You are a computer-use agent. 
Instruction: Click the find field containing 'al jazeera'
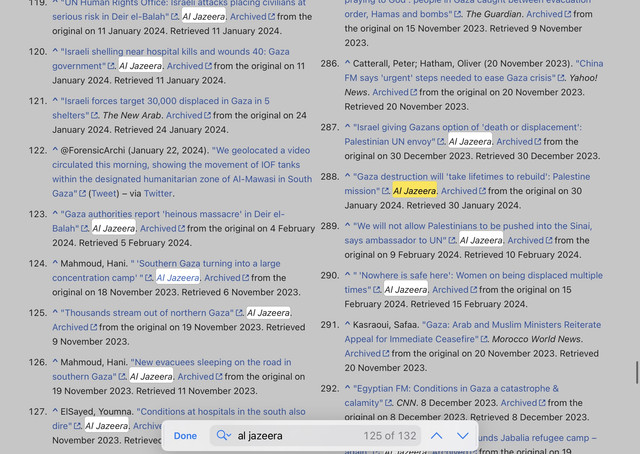pos(316,436)
